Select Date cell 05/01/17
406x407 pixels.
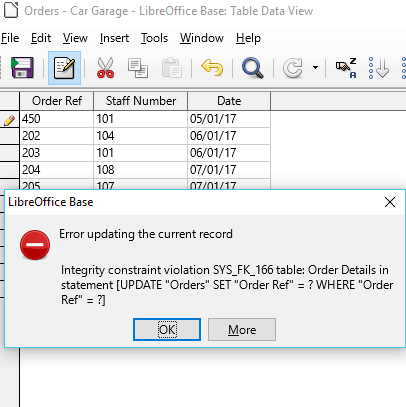pyautogui.click(x=229, y=119)
